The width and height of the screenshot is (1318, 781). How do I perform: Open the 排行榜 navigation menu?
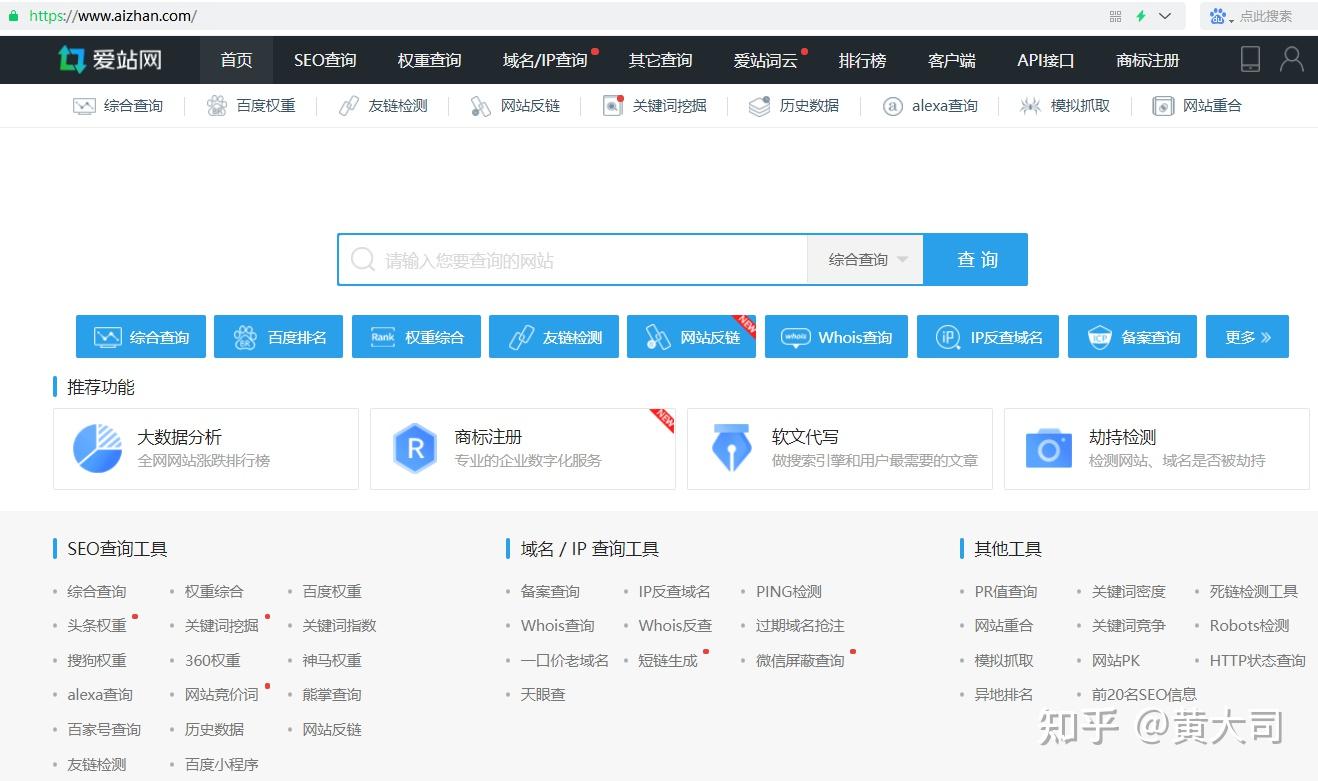coord(862,60)
